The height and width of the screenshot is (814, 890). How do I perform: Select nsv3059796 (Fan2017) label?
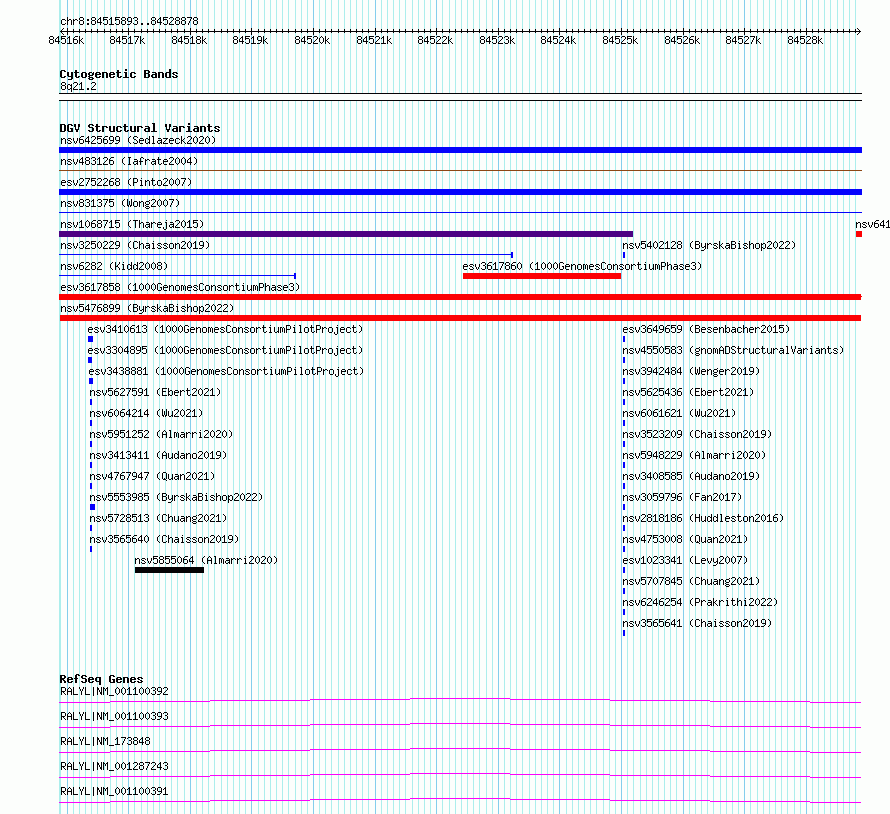682,497
